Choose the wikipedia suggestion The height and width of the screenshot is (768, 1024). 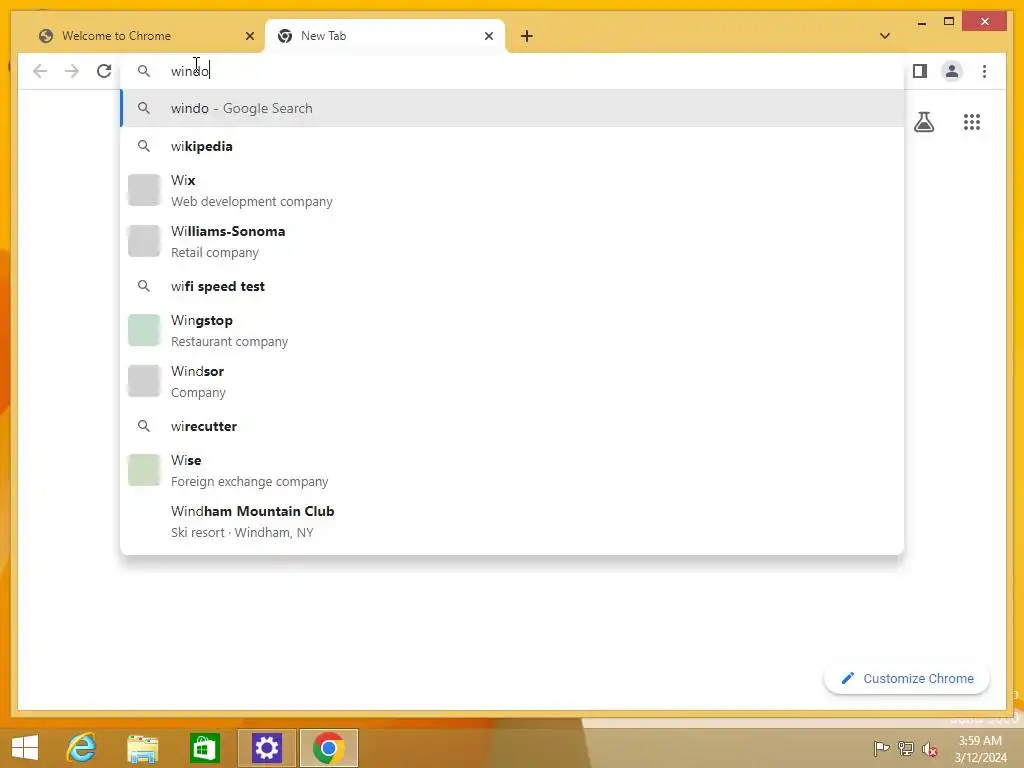coord(512,146)
